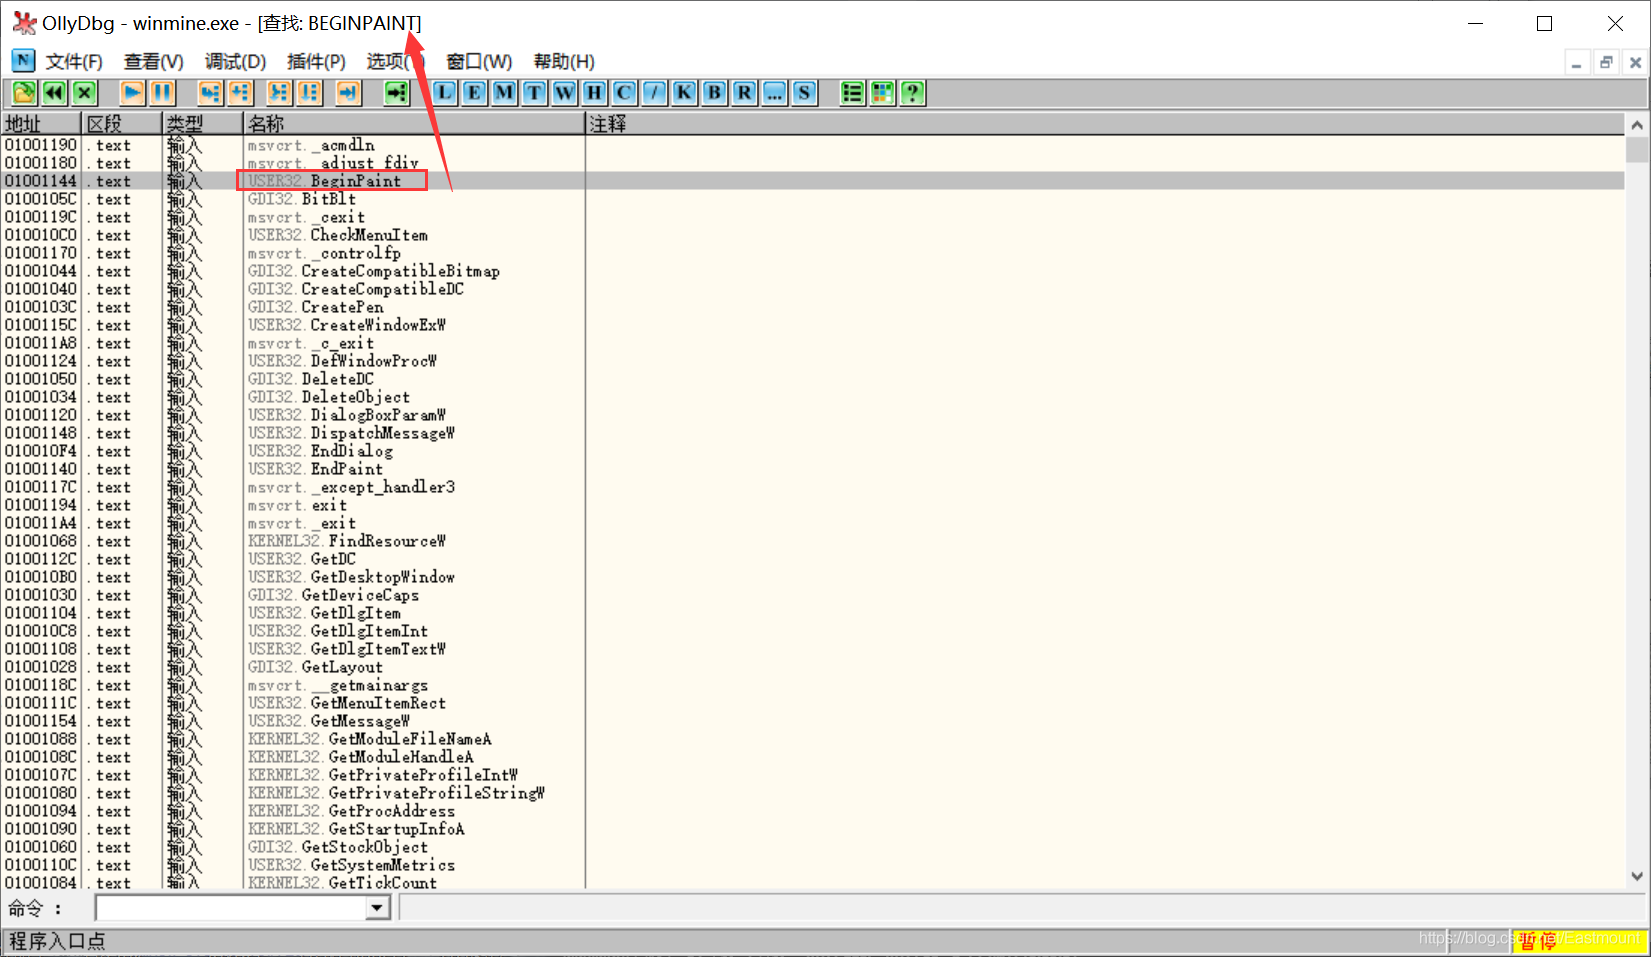Click into the 命令 input field
The image size is (1651, 957).
point(231,908)
